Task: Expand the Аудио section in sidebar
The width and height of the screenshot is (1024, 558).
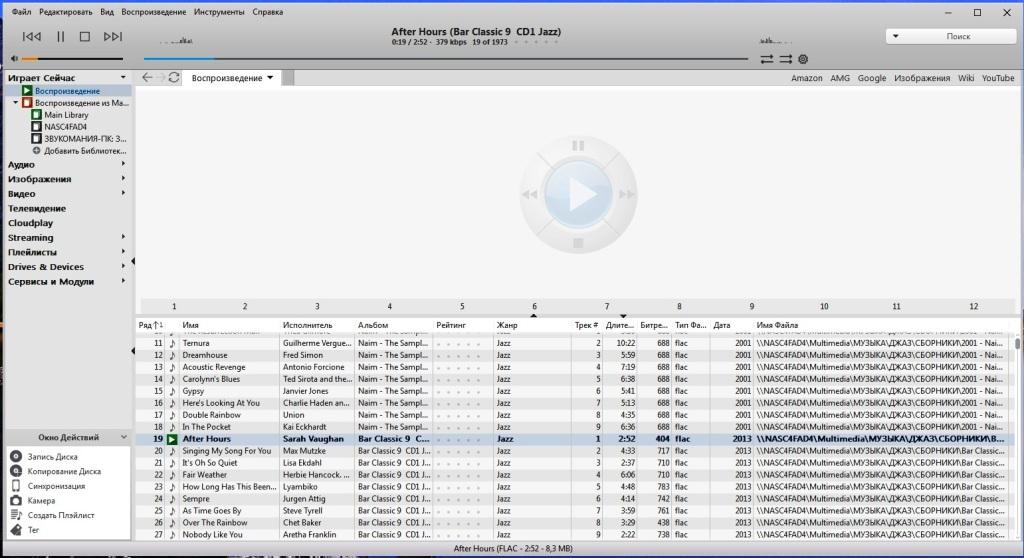Action: point(21,164)
